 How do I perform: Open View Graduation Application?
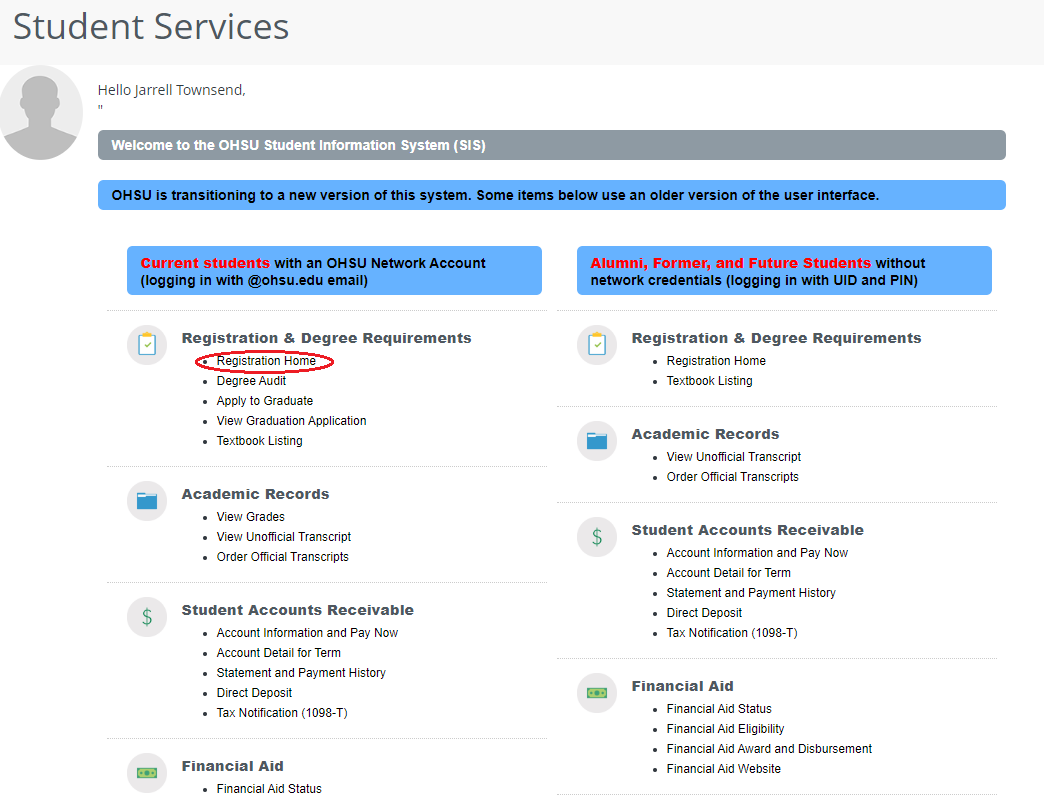pos(291,421)
